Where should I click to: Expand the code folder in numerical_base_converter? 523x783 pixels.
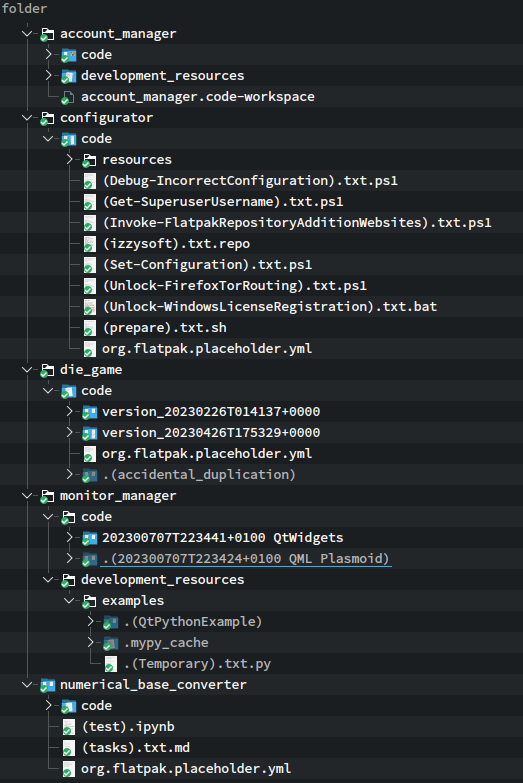(x=48, y=706)
